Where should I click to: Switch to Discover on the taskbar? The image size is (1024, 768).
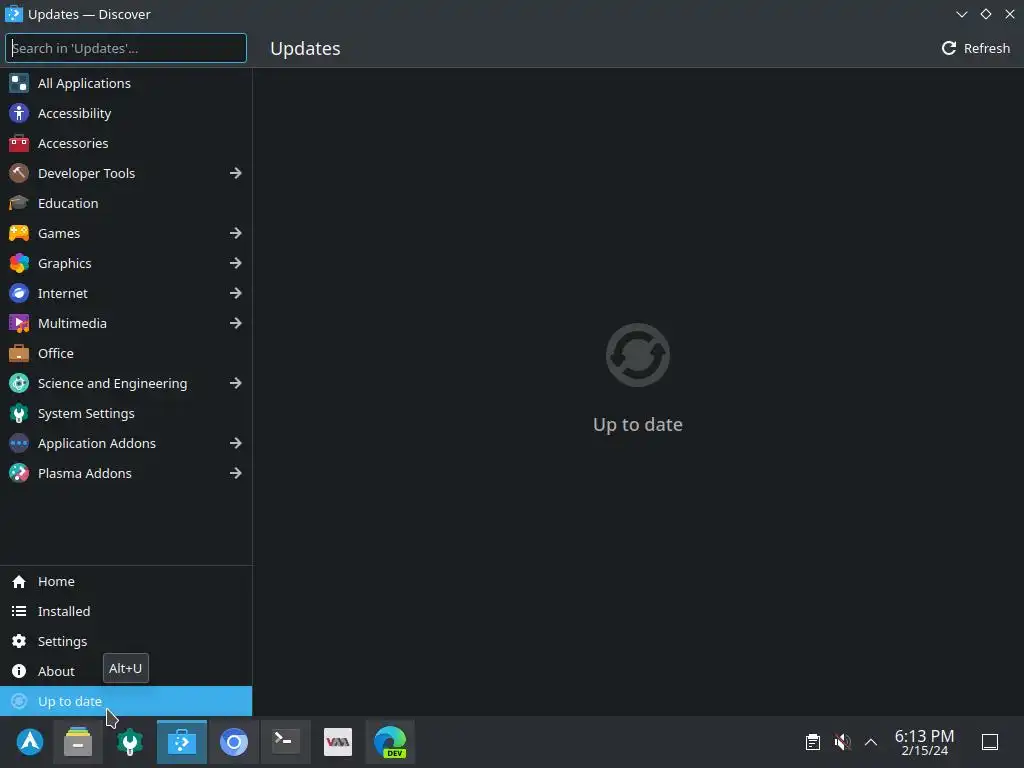click(x=182, y=742)
